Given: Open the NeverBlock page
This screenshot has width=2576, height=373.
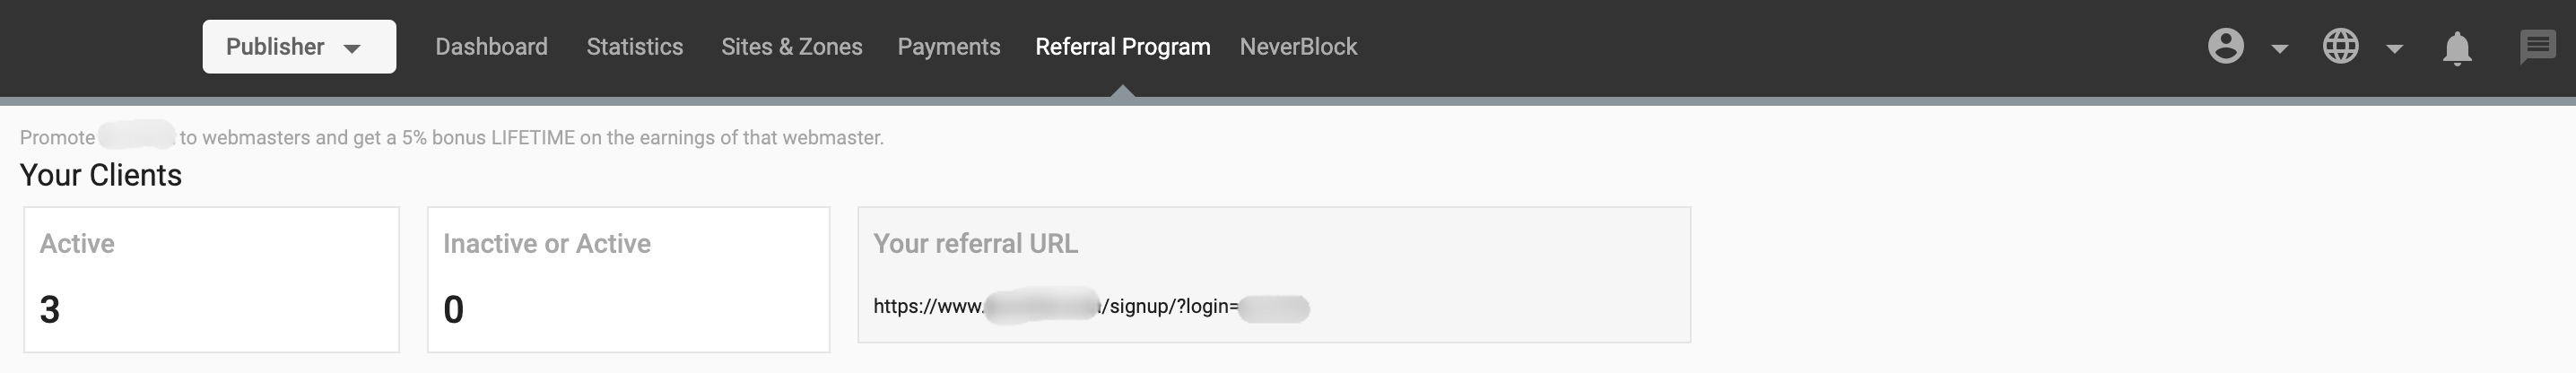Looking at the screenshot, I should (x=1298, y=47).
